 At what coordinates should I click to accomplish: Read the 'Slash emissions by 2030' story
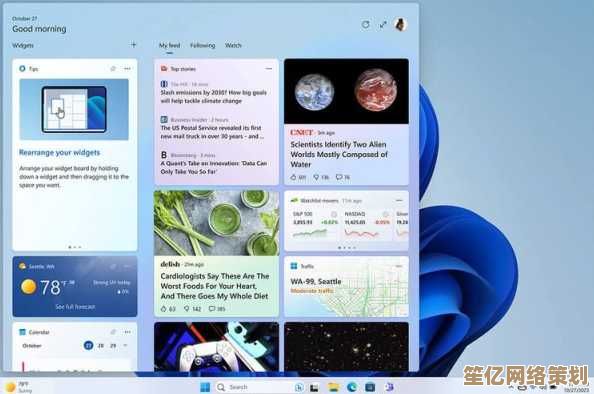pos(214,97)
